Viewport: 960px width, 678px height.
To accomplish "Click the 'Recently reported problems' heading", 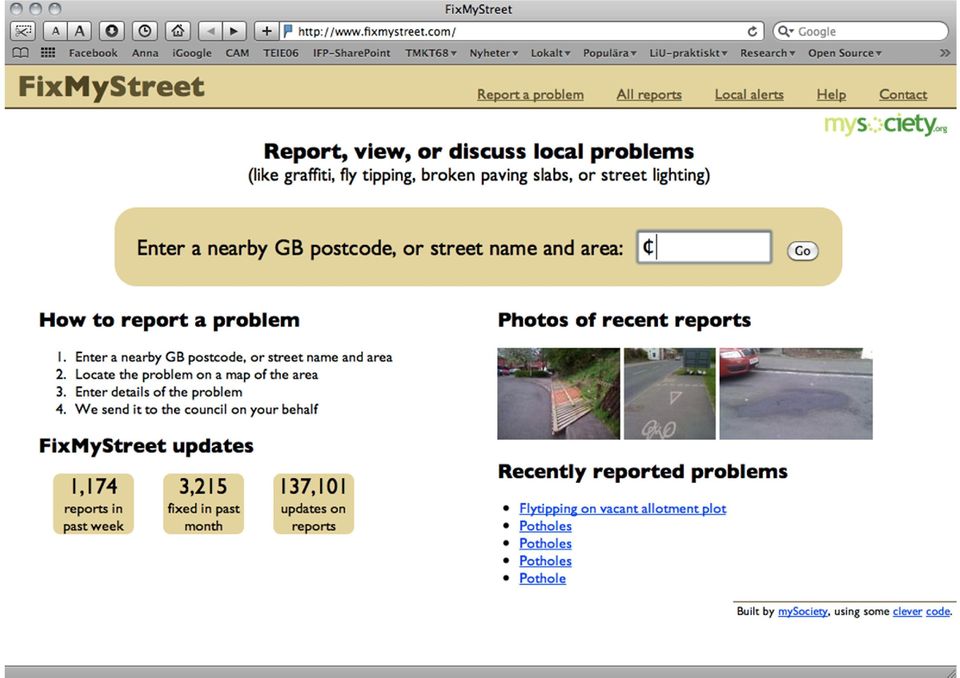I will 643,472.
